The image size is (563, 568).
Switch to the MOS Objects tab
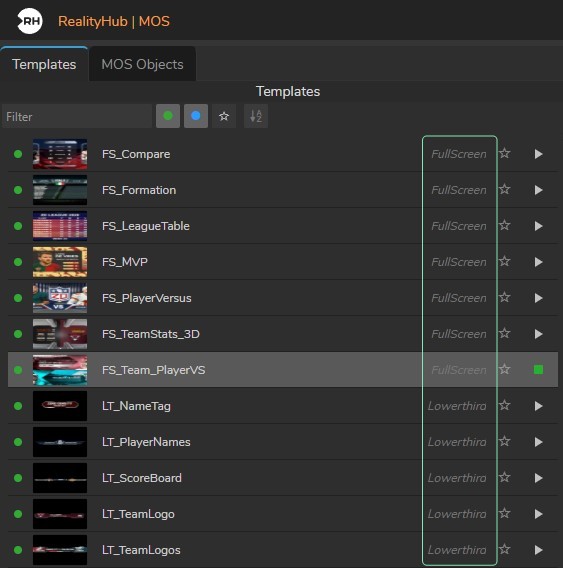pos(142,64)
